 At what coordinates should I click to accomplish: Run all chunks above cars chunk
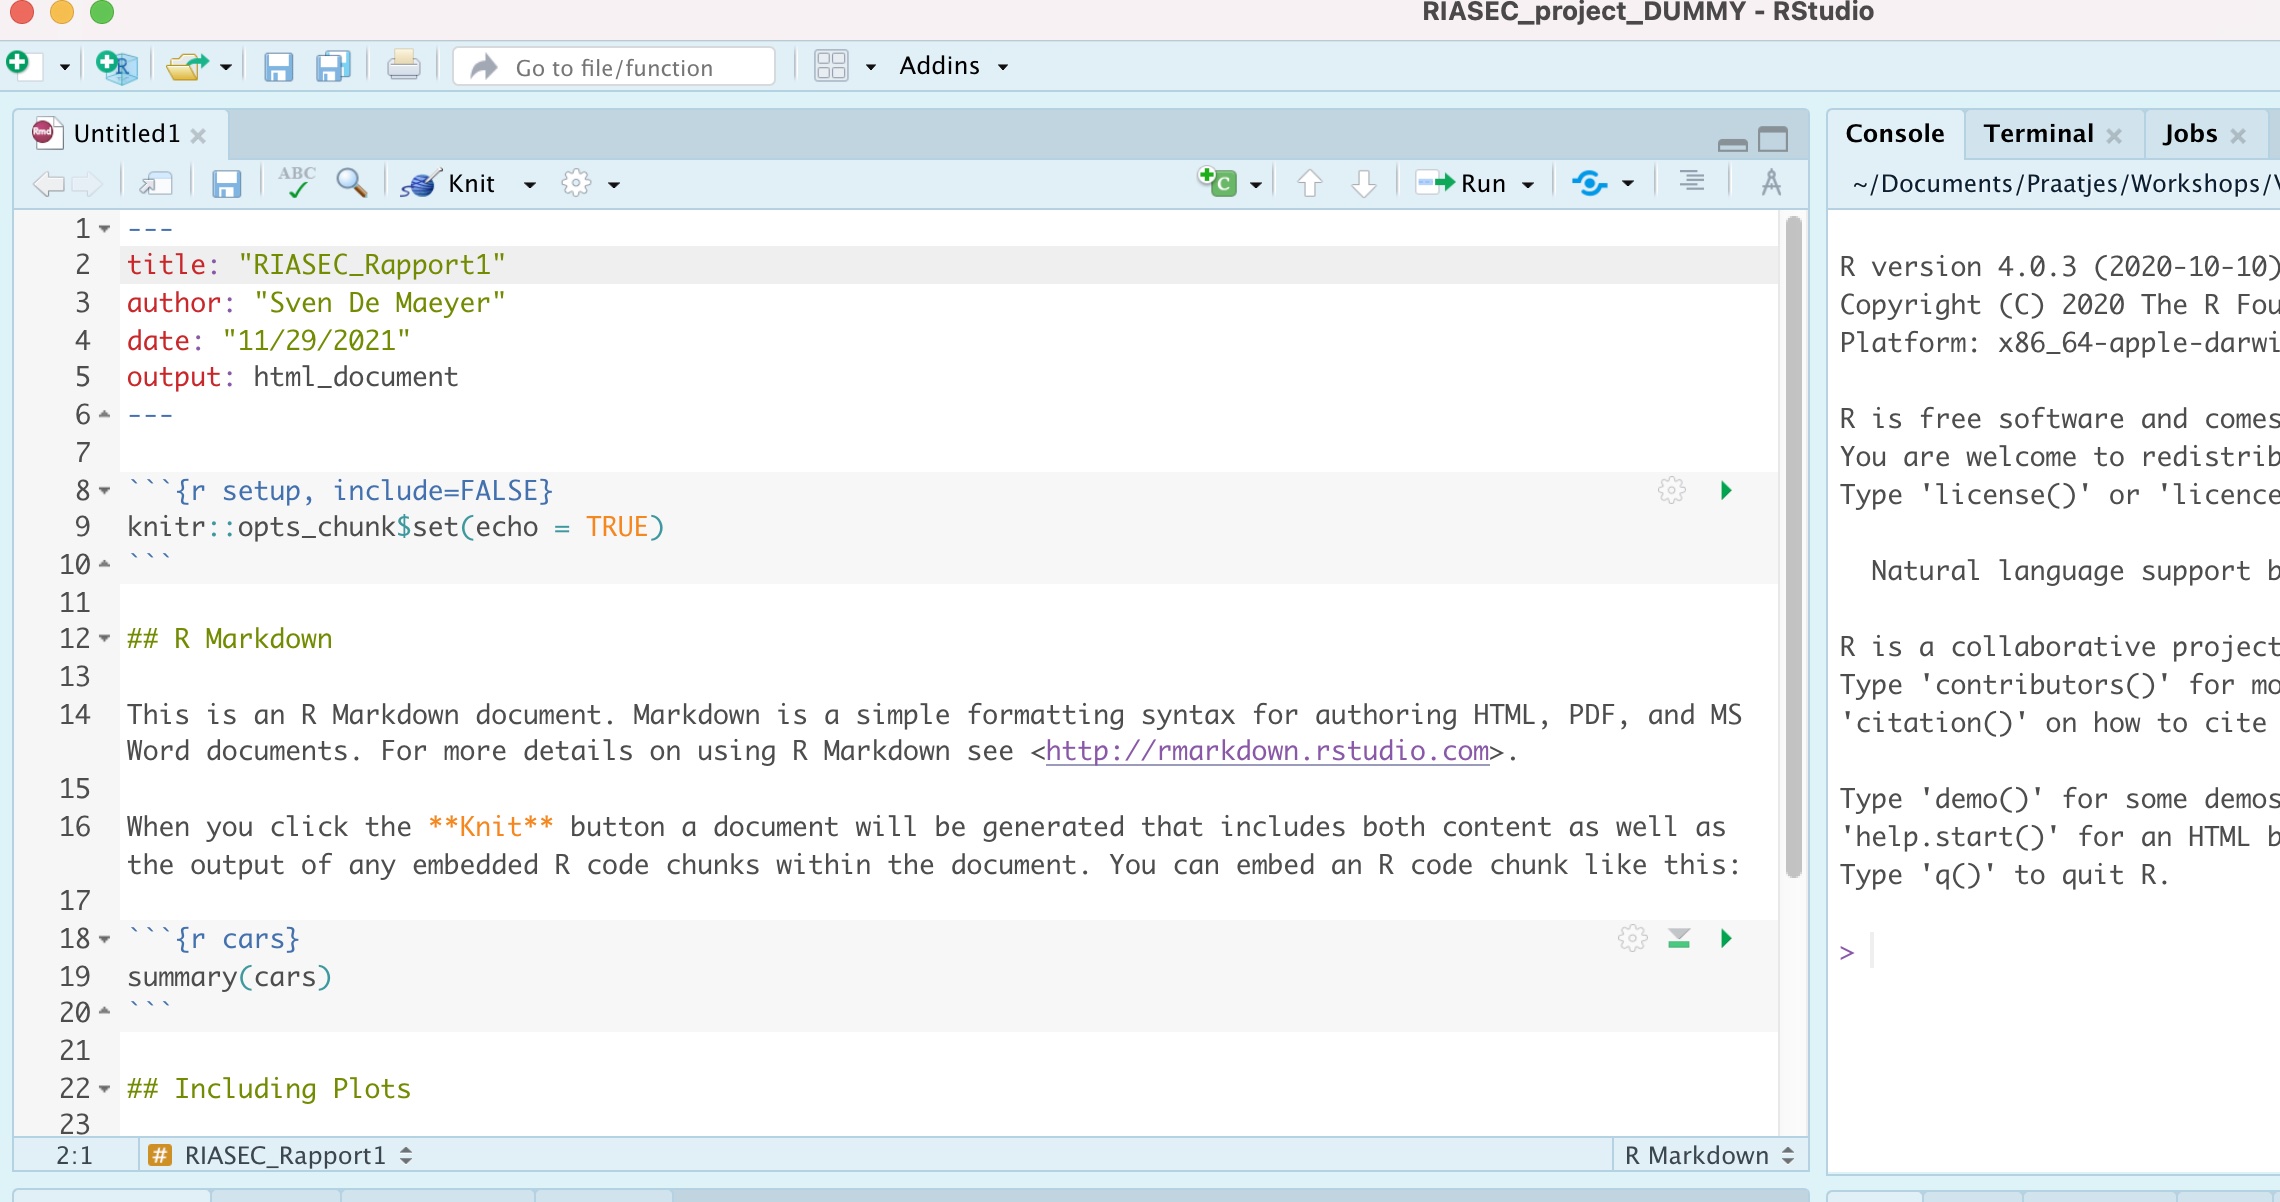(x=1679, y=938)
